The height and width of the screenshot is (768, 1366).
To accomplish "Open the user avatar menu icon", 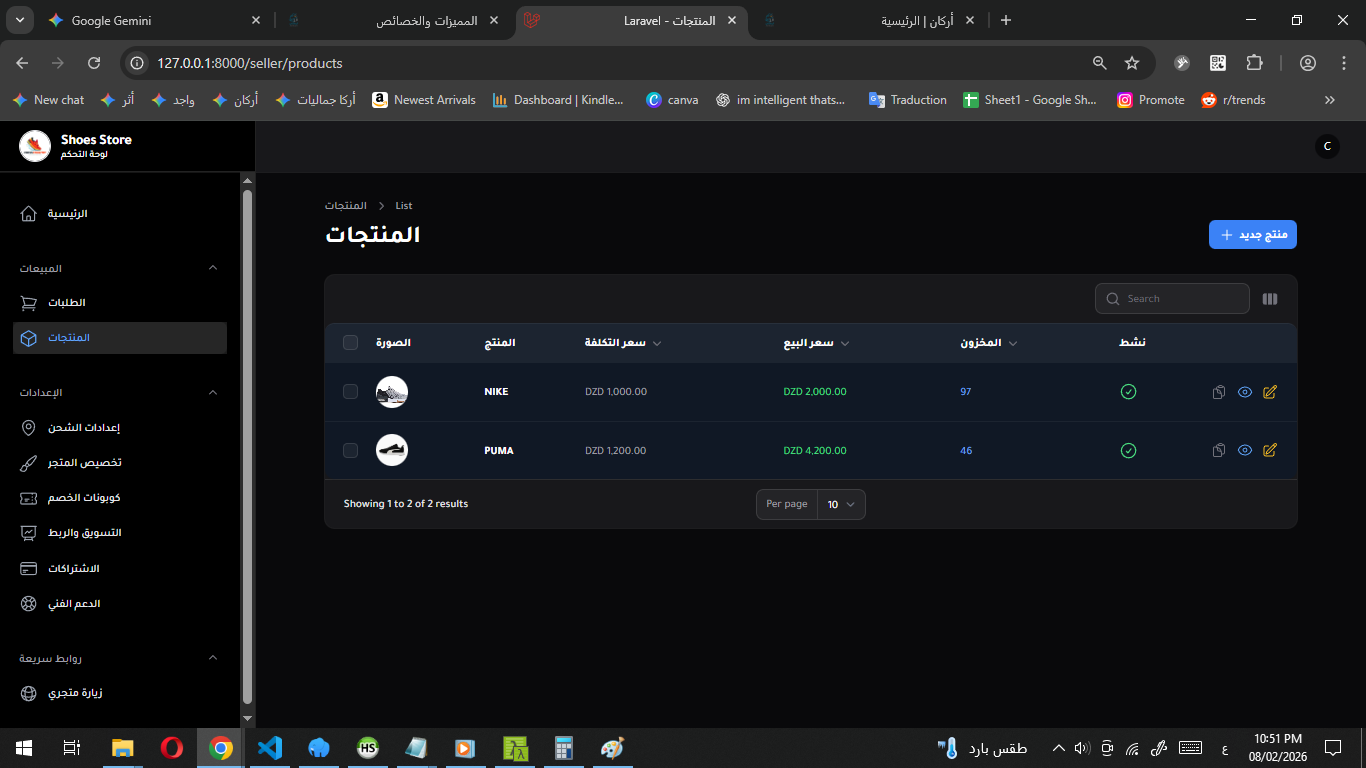I will point(1326,146).
